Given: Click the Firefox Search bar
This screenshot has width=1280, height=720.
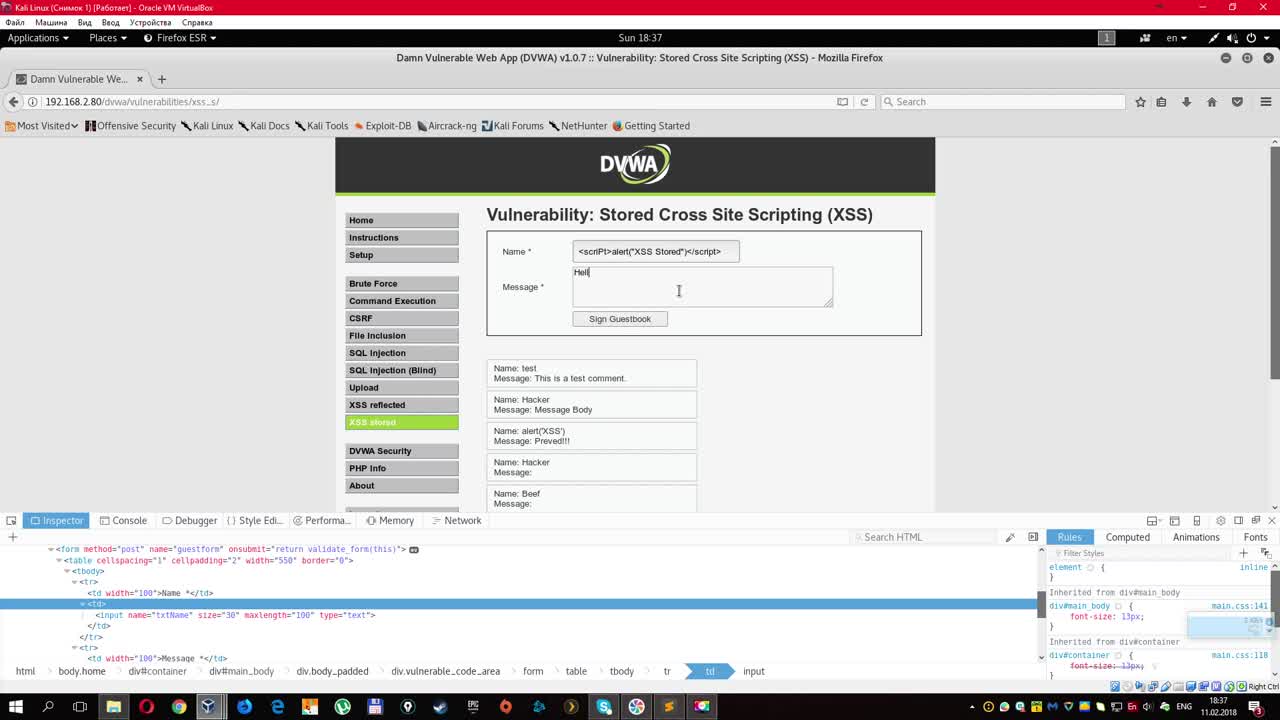Looking at the screenshot, I should 1002,102.
